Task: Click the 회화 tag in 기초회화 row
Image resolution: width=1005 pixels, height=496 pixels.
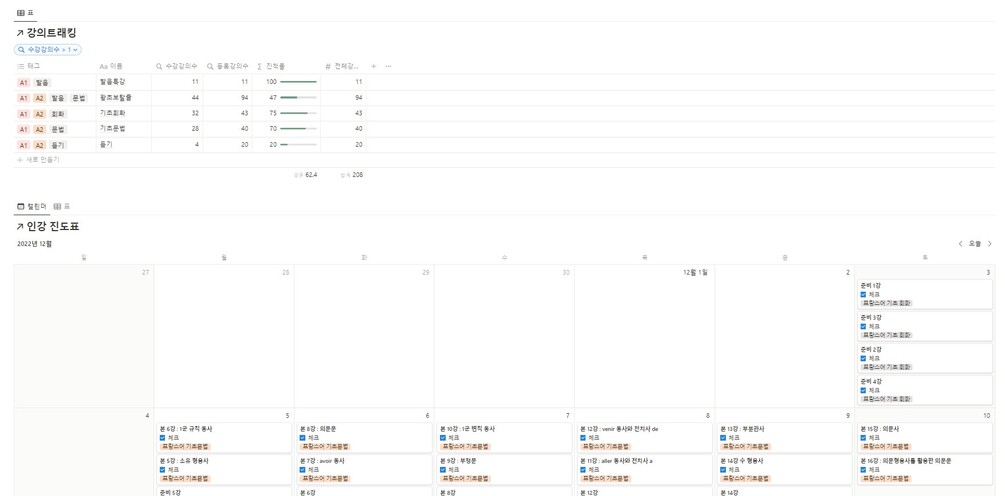Action: (x=58, y=113)
